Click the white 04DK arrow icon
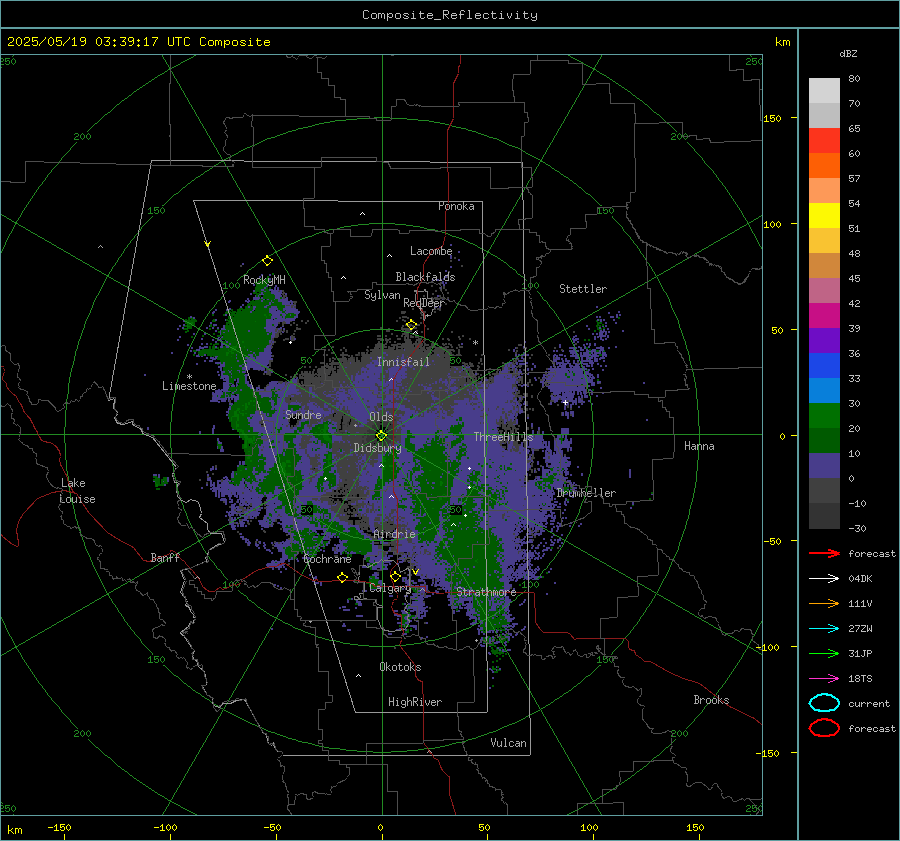 click(x=824, y=578)
